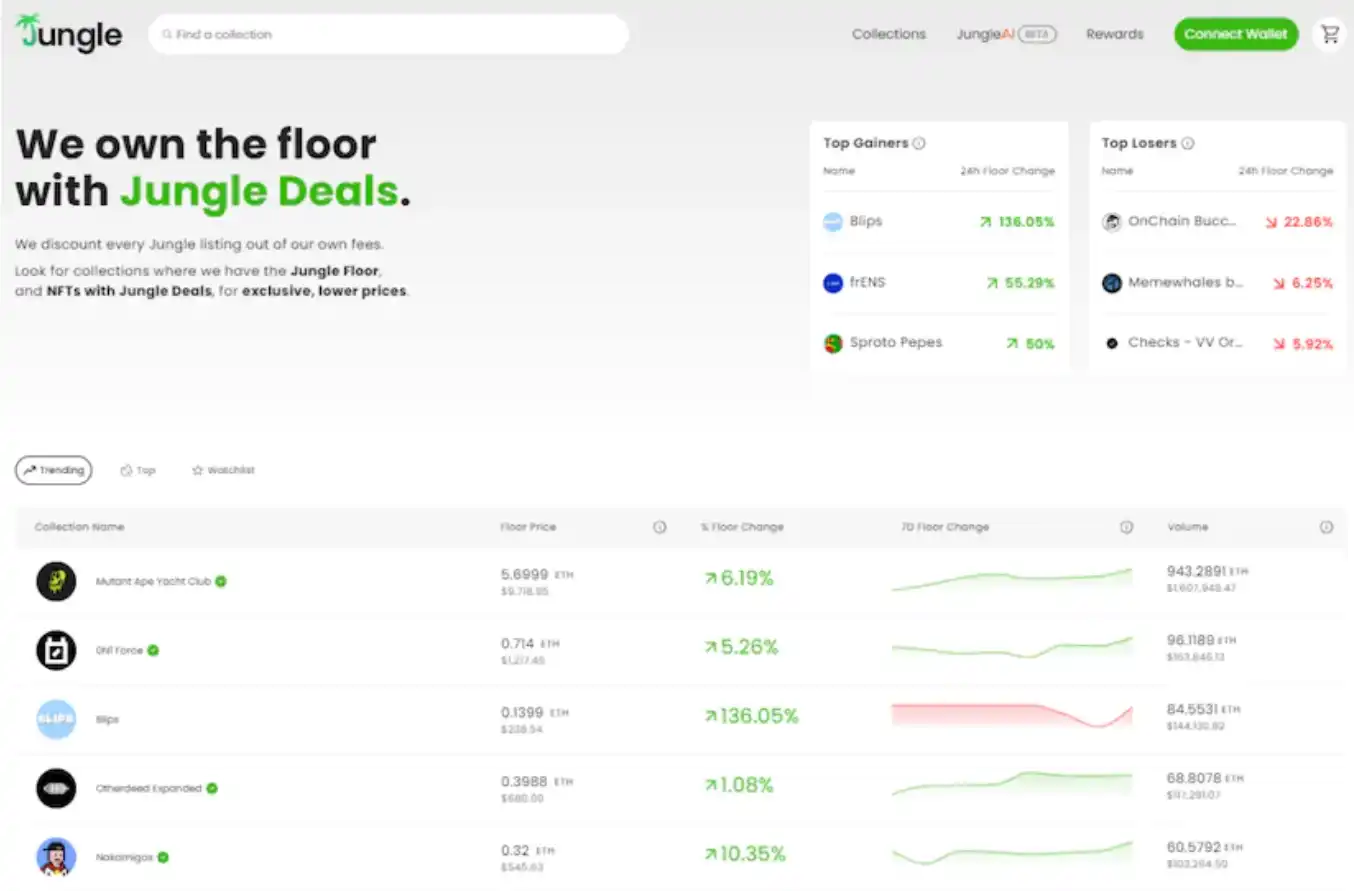Click the Volume column info icon

(x=1326, y=527)
